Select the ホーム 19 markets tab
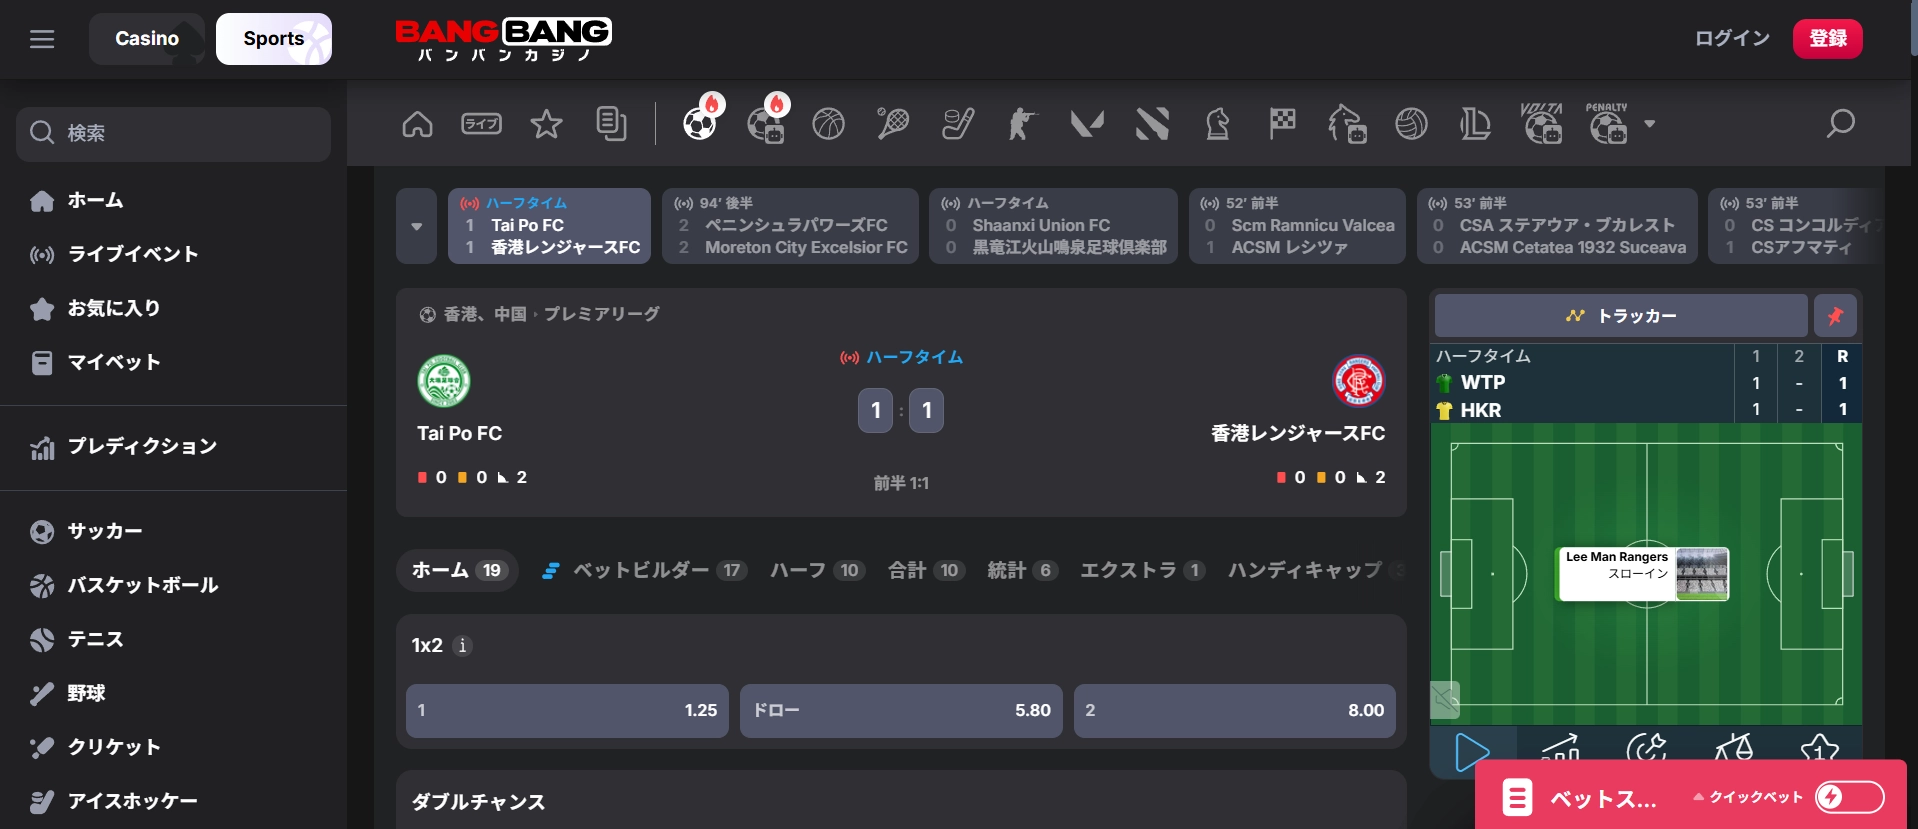1918x829 pixels. tap(458, 570)
